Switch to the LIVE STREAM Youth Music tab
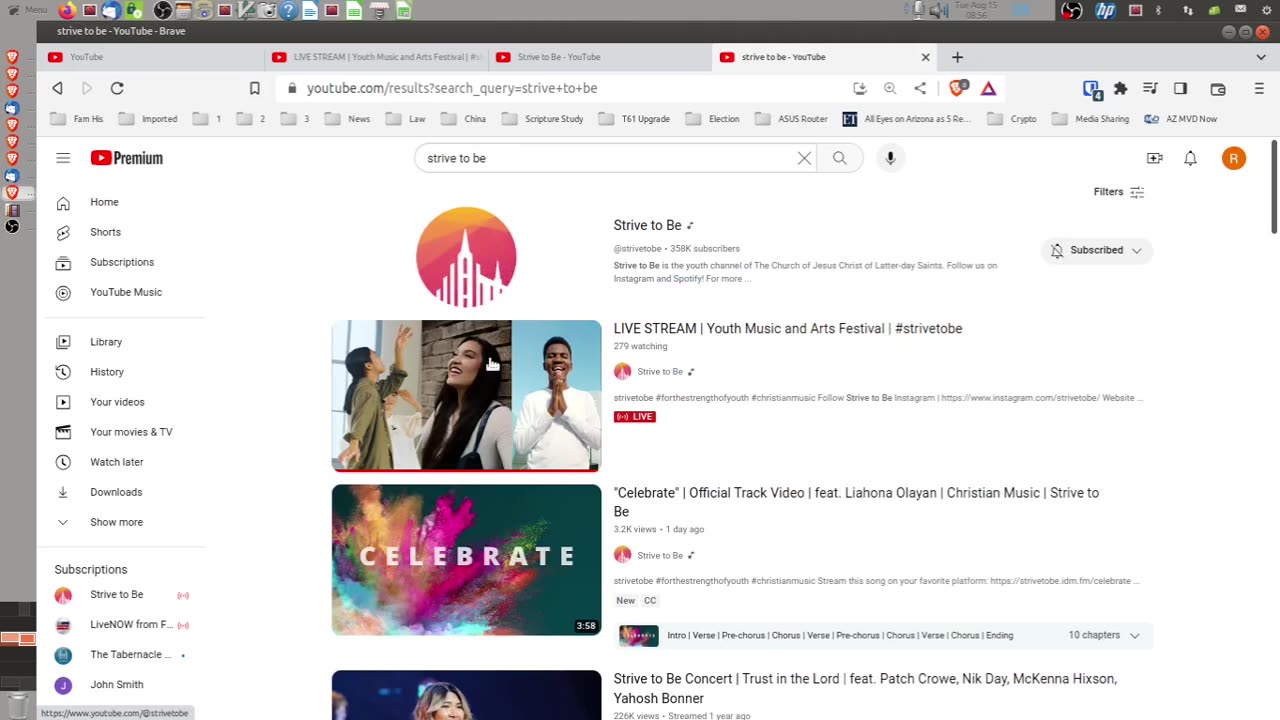The width and height of the screenshot is (1280, 720). point(376,57)
